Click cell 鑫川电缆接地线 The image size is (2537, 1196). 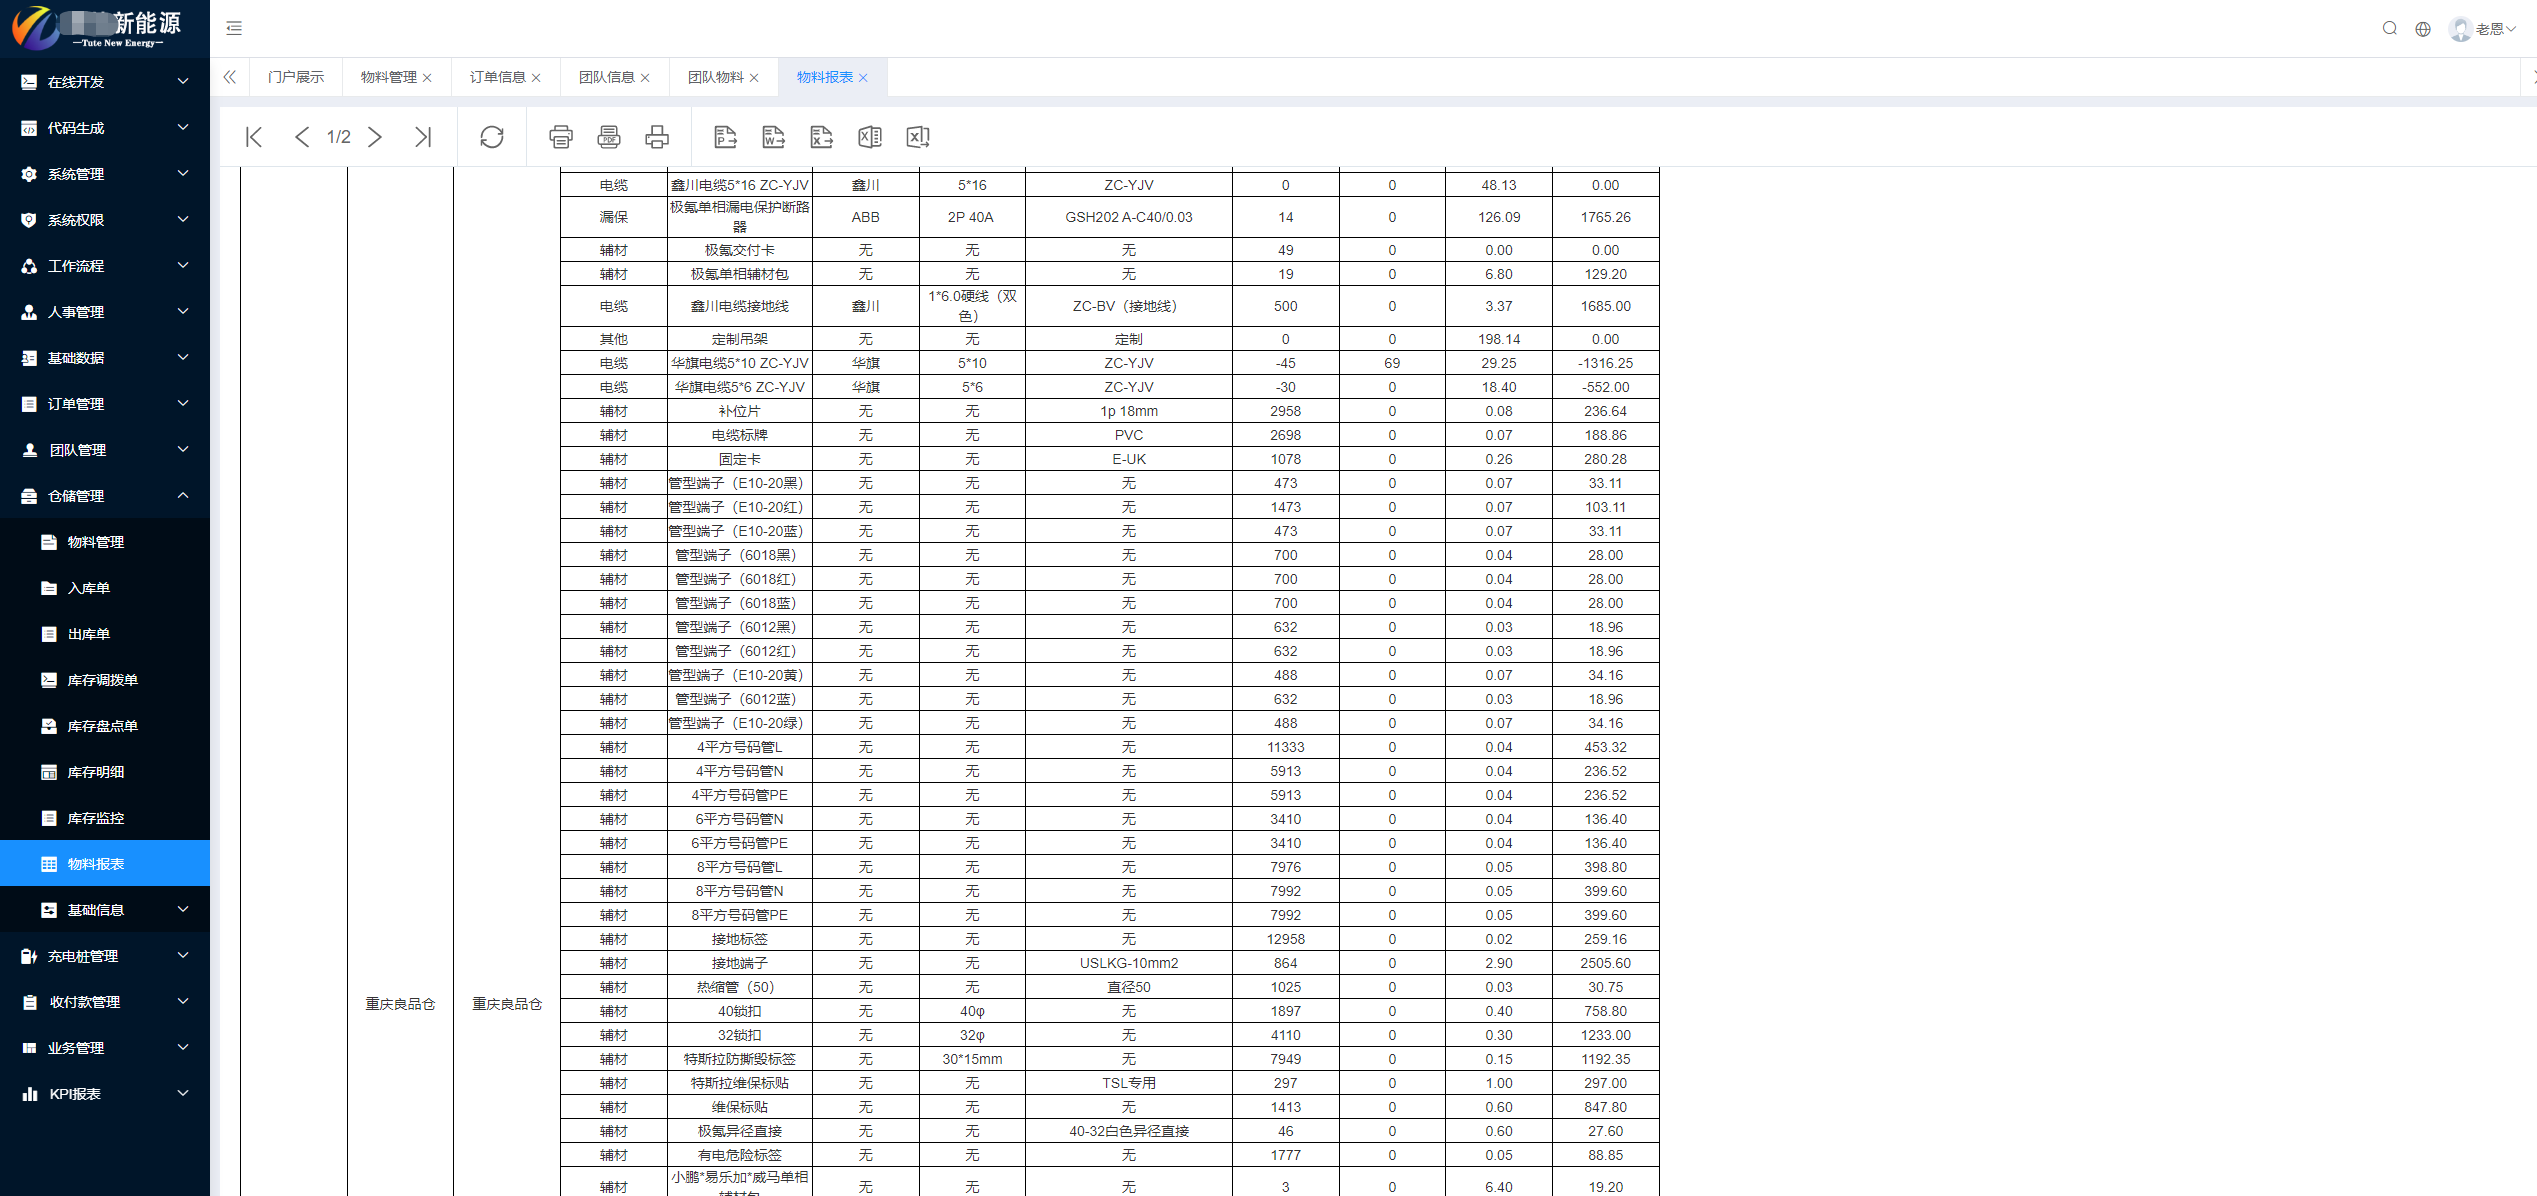point(740,306)
